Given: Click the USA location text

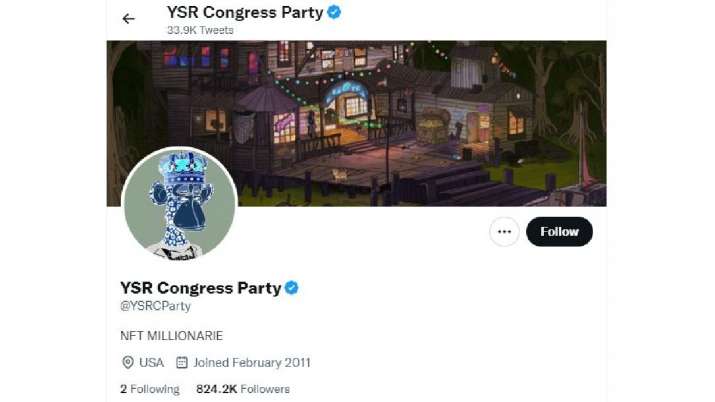Looking at the screenshot, I should coord(151,363).
